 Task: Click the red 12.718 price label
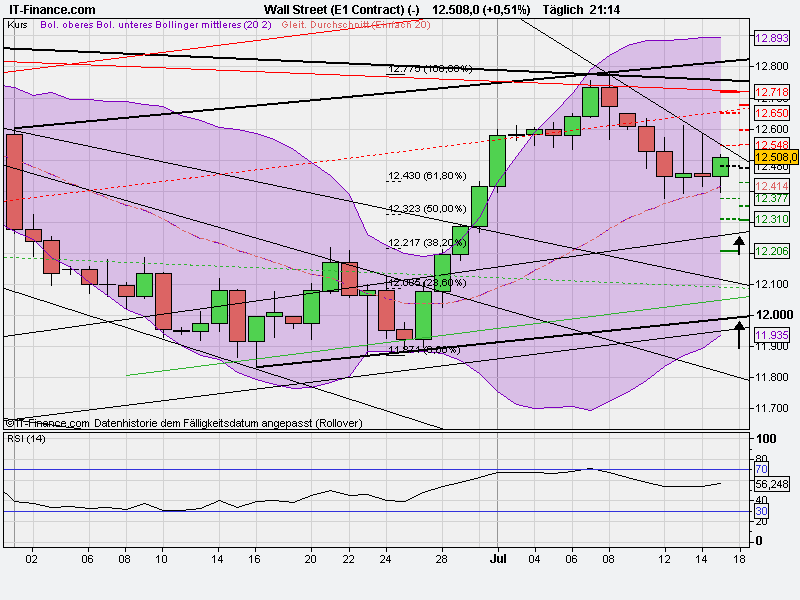pyautogui.click(x=770, y=93)
